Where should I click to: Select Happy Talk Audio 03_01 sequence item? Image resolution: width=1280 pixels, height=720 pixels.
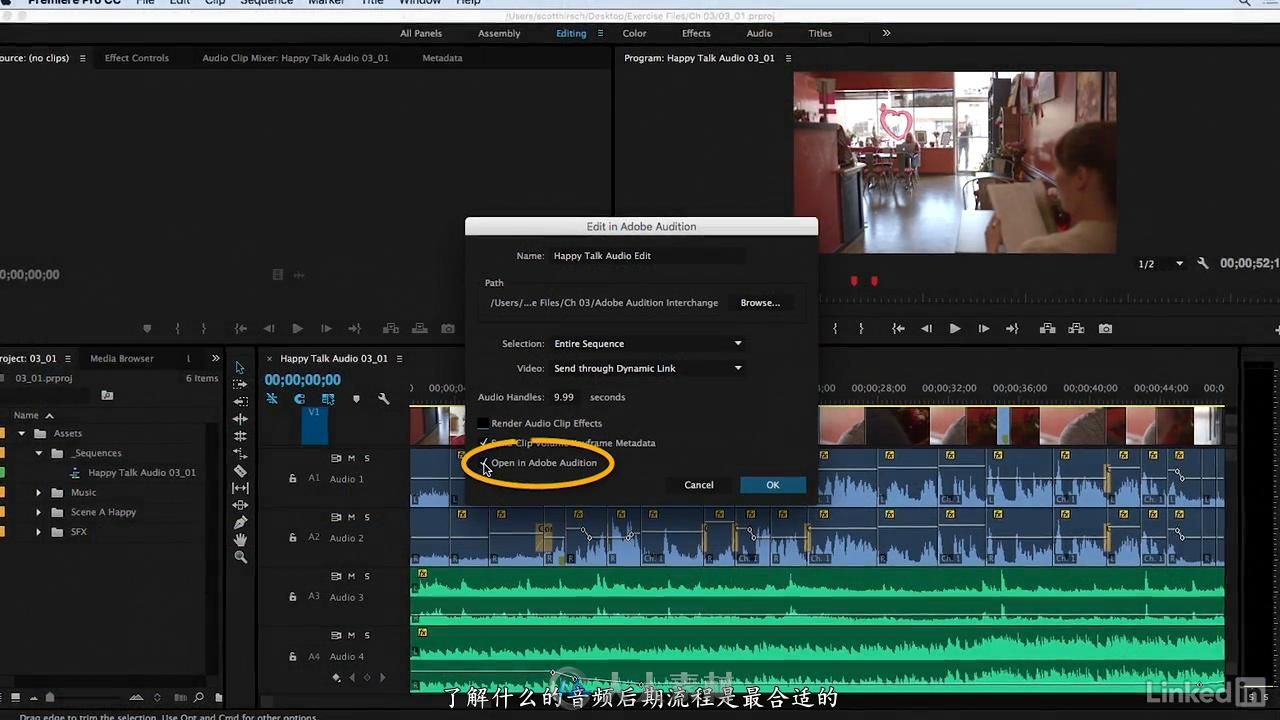(x=142, y=473)
